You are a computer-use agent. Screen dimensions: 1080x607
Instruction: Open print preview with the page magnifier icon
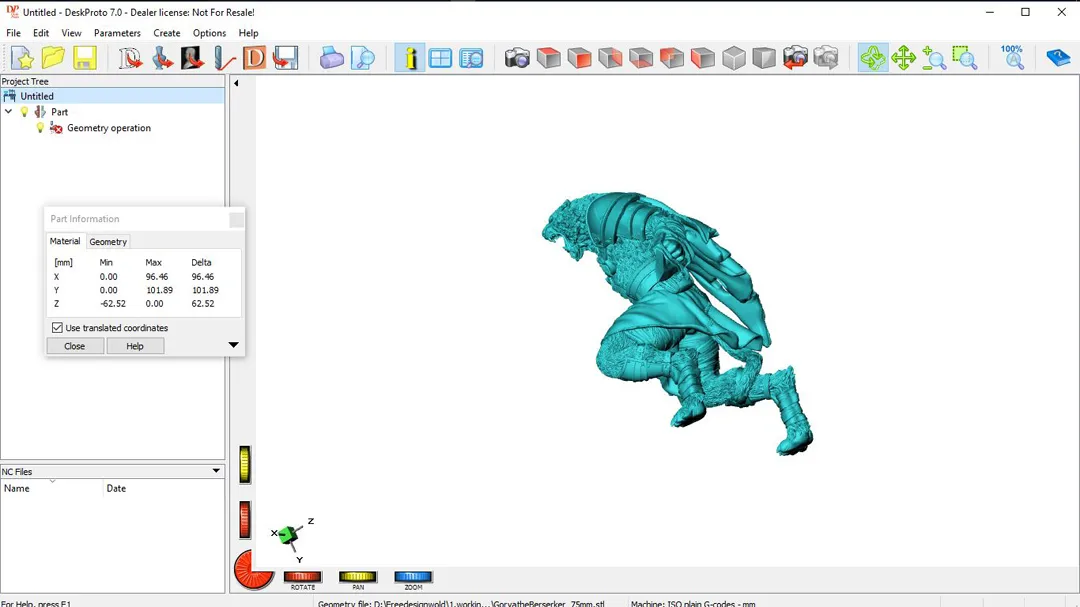(362, 58)
